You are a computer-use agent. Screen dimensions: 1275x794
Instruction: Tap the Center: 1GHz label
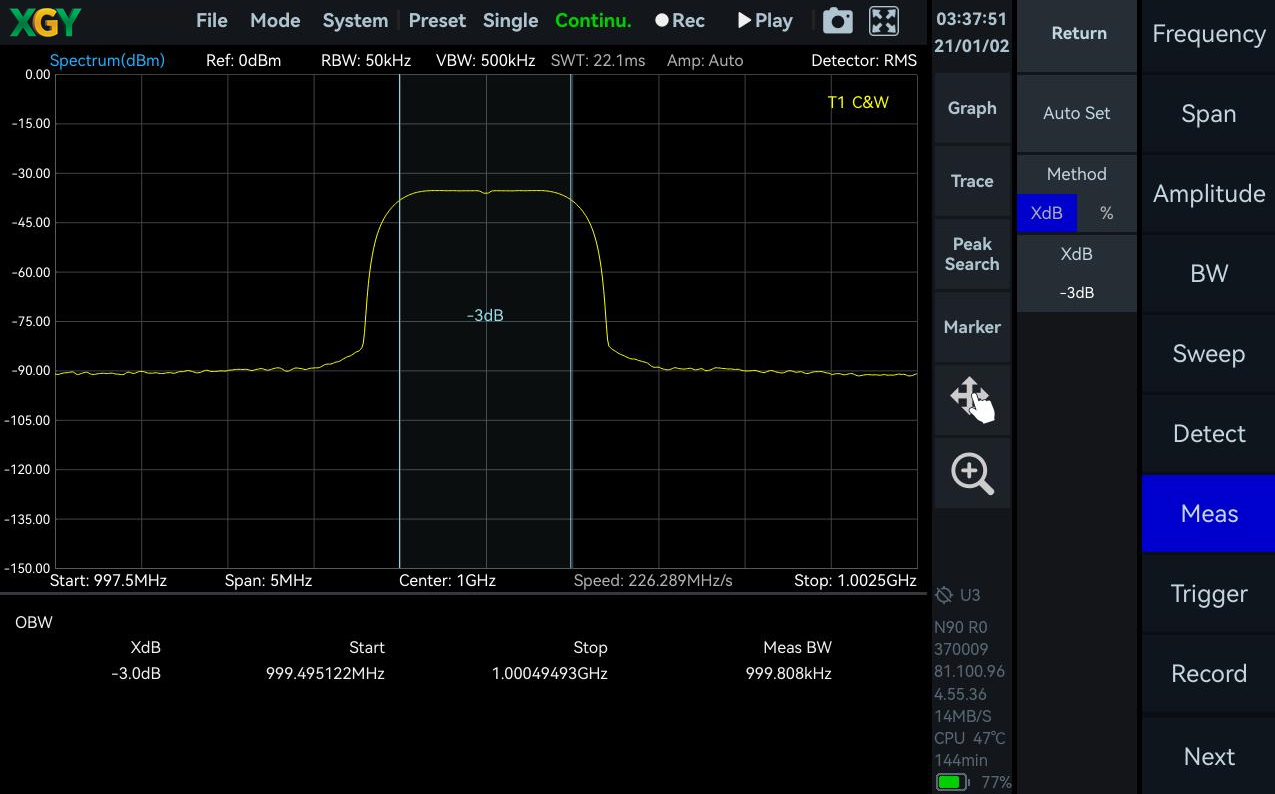coord(447,580)
